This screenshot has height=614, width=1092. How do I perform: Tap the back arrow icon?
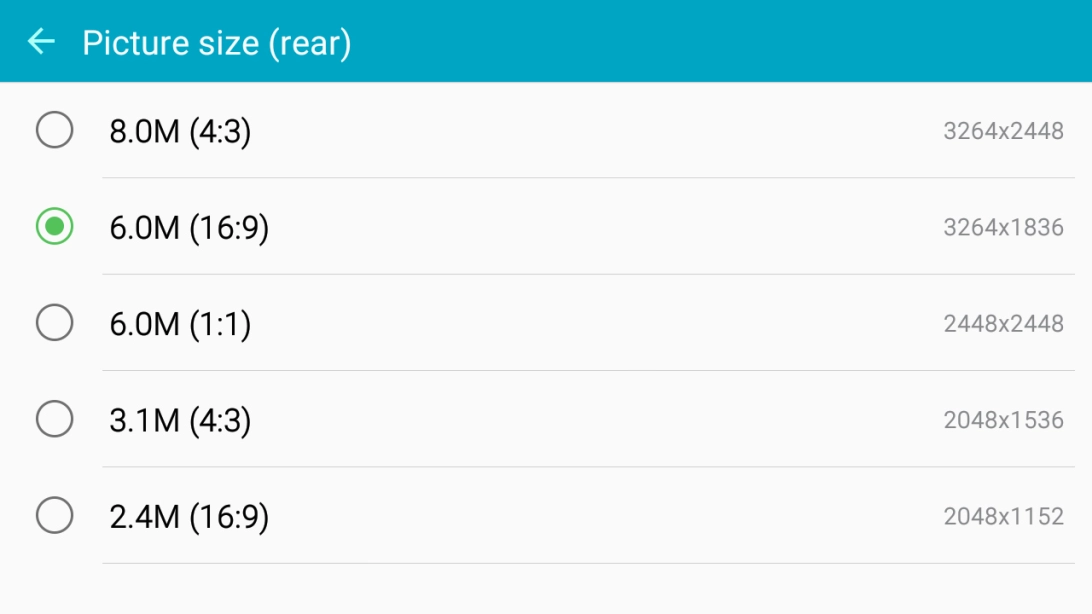tap(41, 41)
